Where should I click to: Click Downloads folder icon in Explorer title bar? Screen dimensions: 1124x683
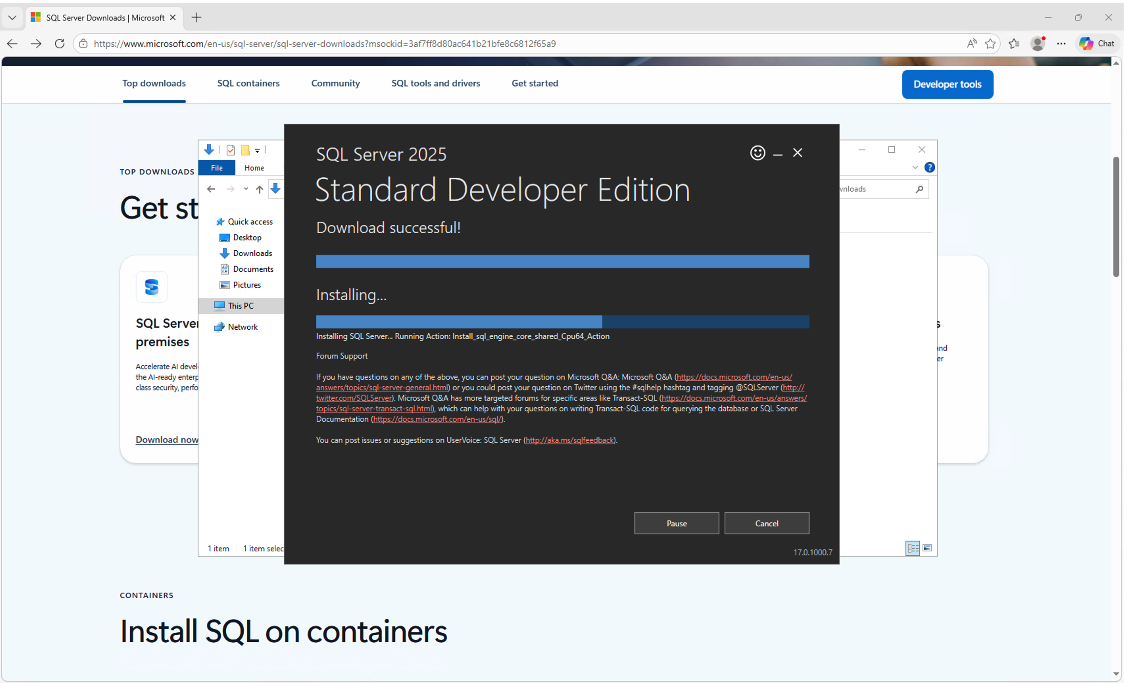tap(209, 149)
